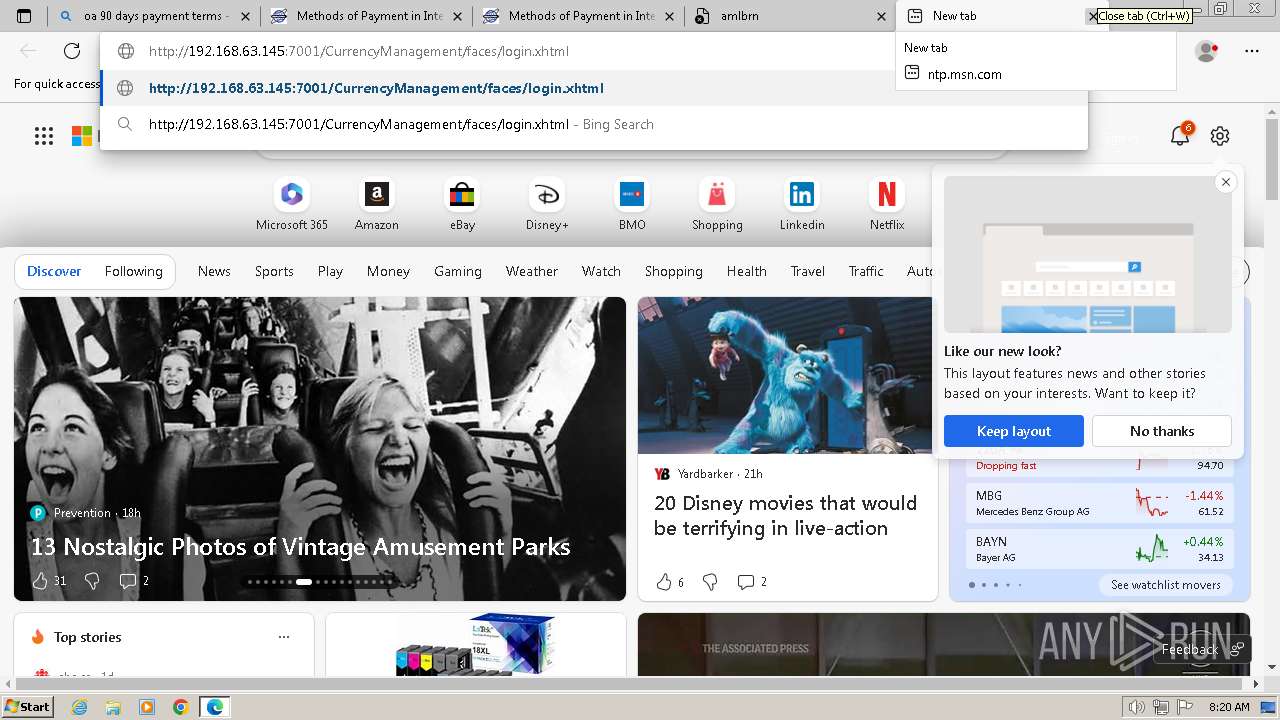This screenshot has height=720, width=1280.
Task: Launch Chrome from taskbar
Action: click(181, 707)
